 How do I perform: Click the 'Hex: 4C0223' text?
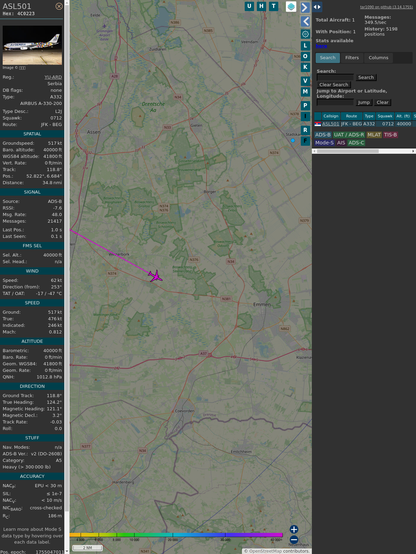(x=19, y=14)
